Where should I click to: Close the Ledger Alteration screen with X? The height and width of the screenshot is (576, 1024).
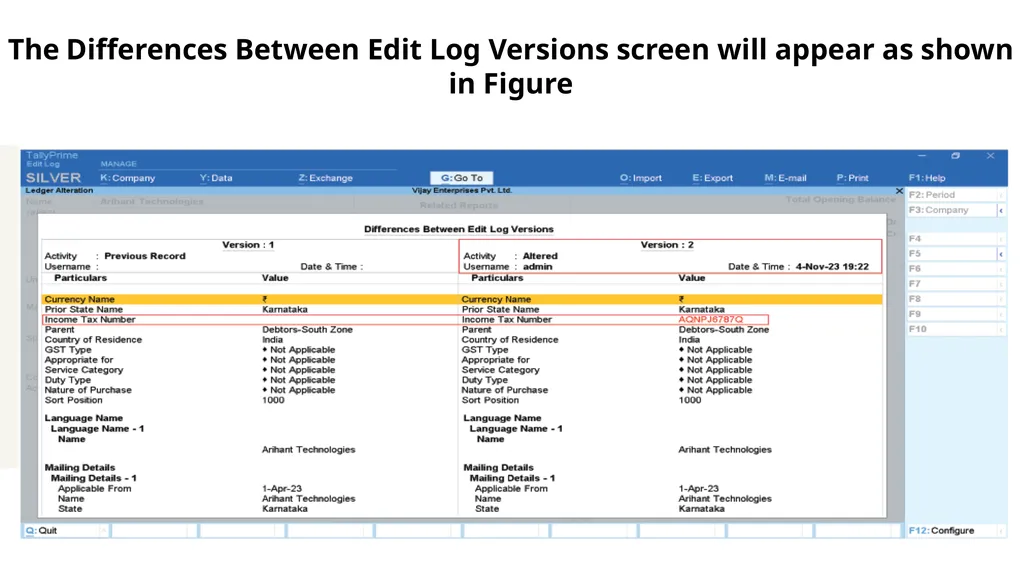click(899, 191)
